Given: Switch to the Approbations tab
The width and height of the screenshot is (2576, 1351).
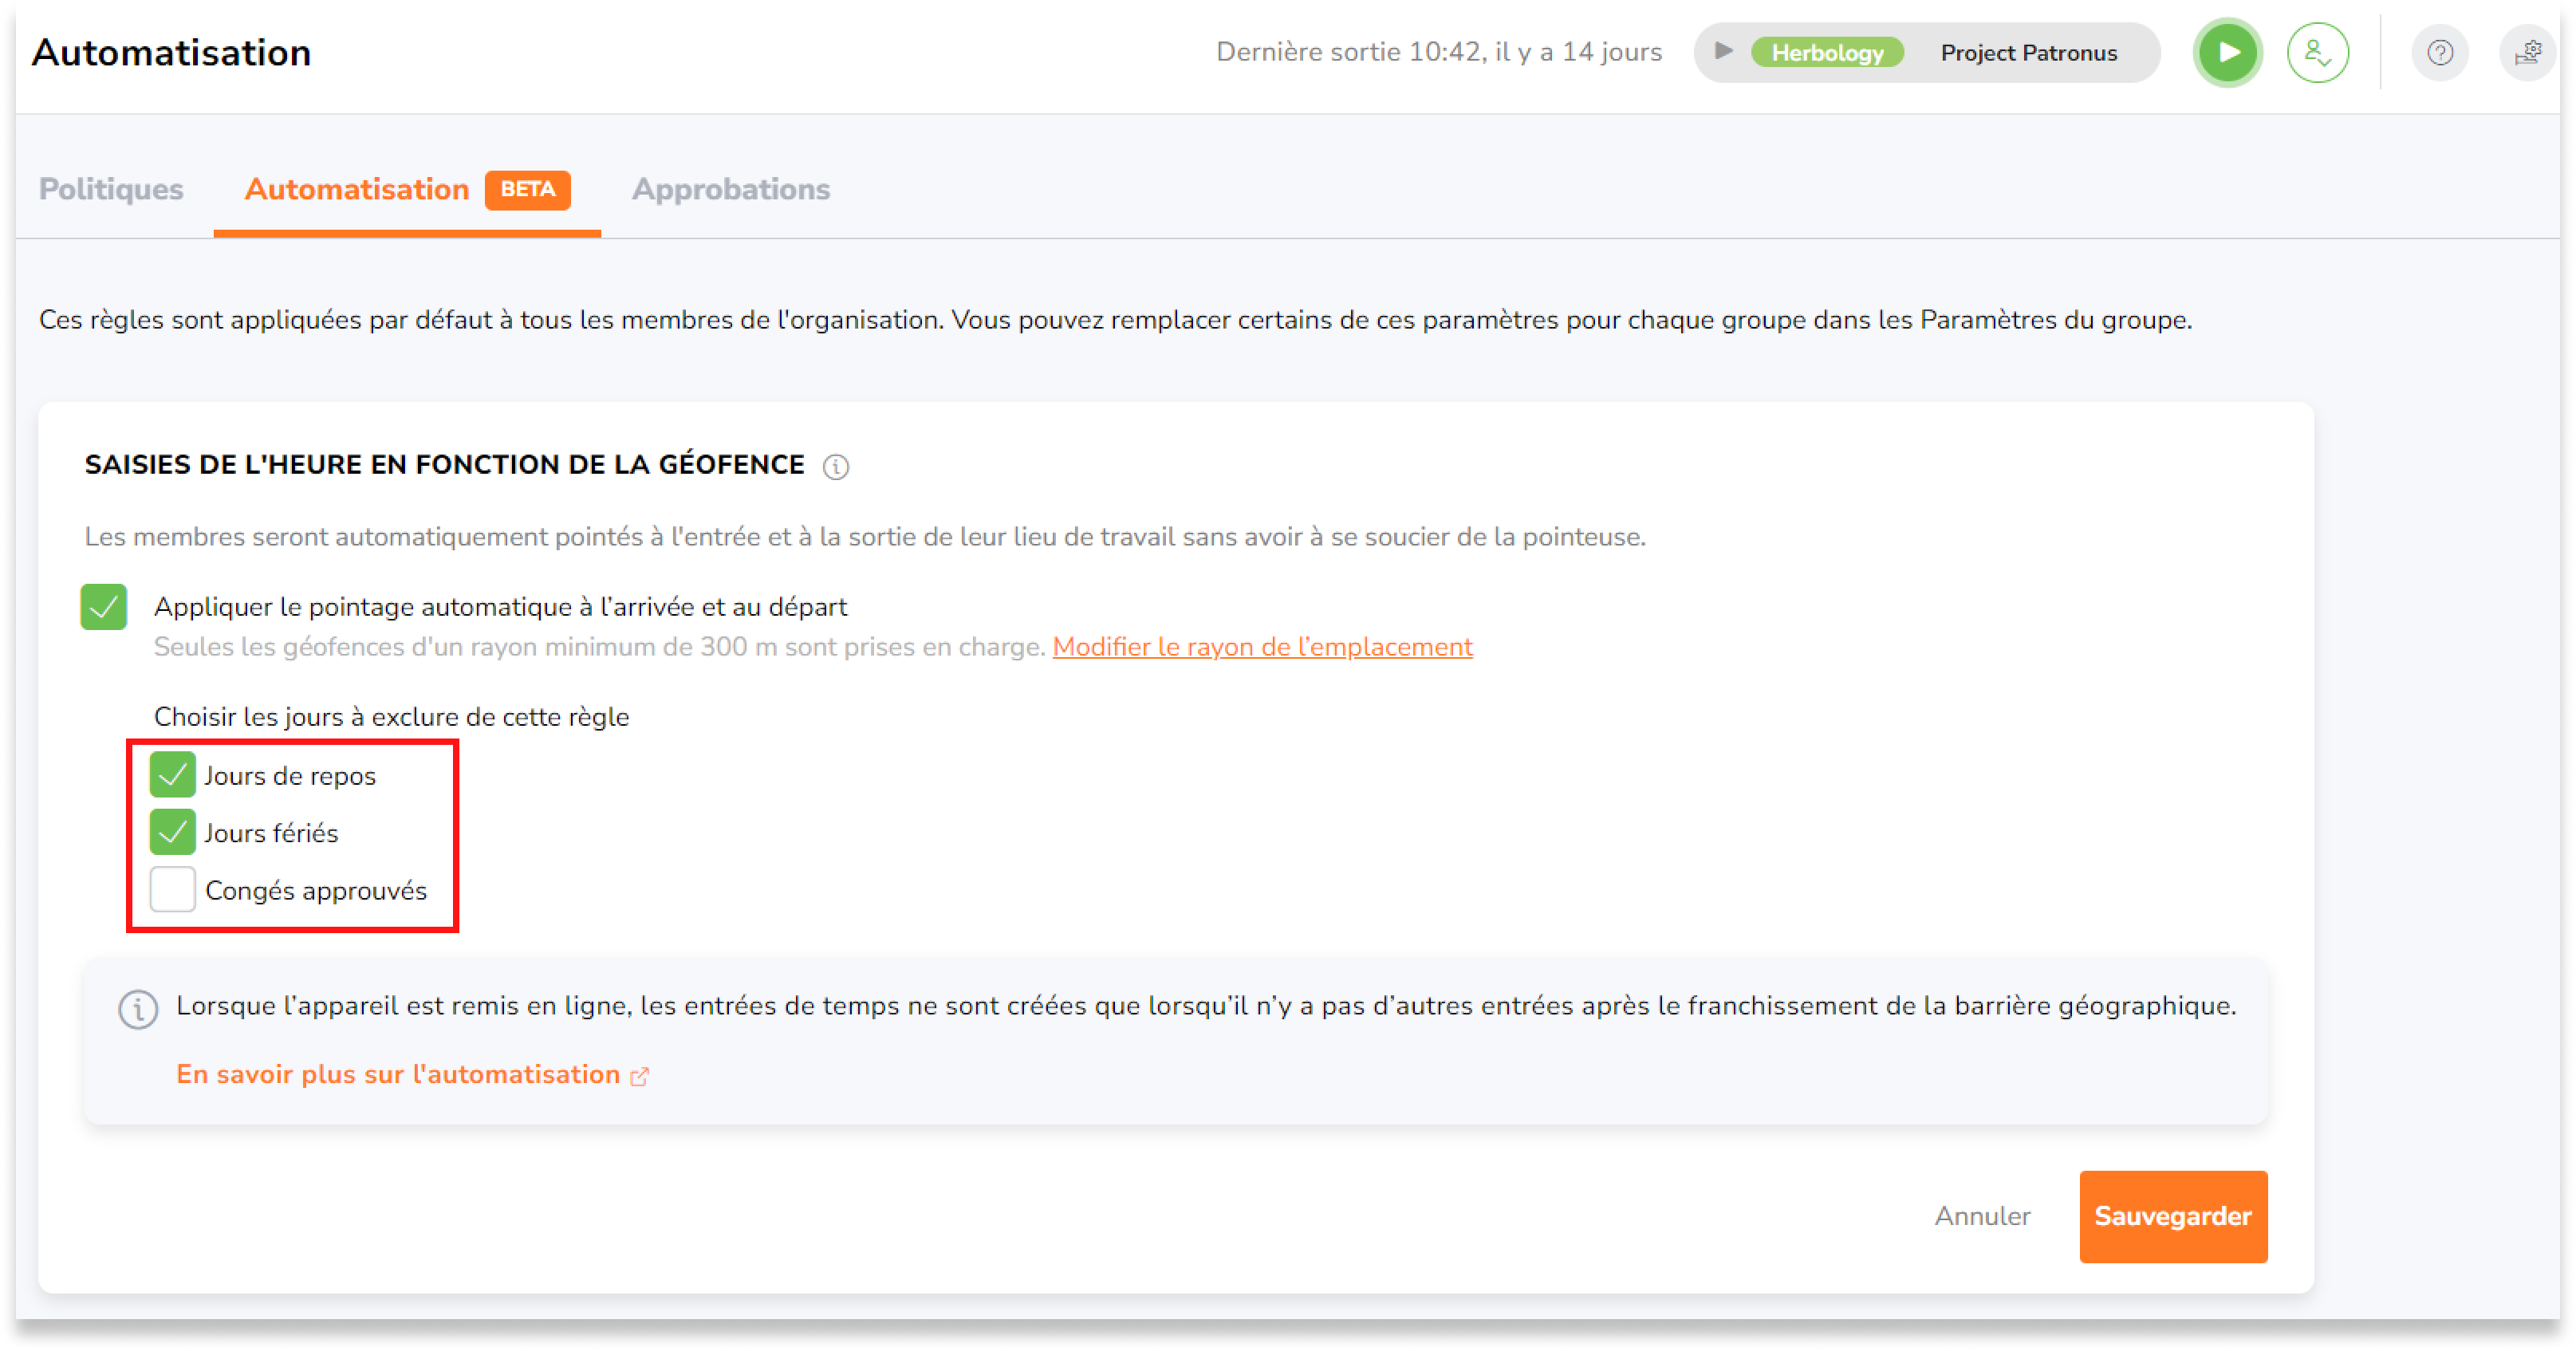Looking at the screenshot, I should pos(730,189).
